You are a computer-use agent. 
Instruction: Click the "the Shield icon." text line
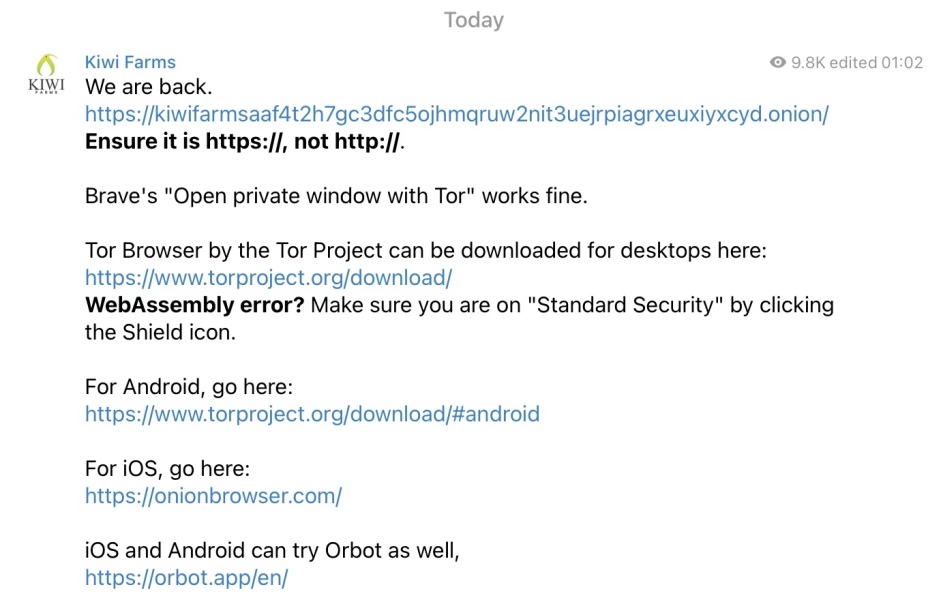(x=160, y=332)
